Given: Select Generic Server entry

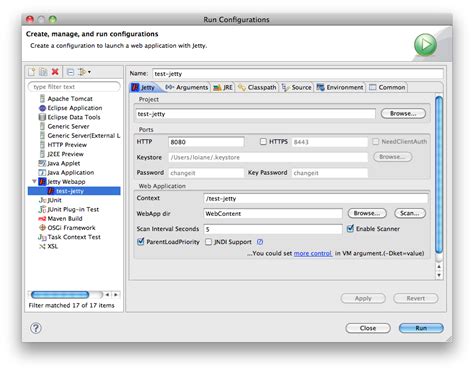Looking at the screenshot, I should point(65,126).
